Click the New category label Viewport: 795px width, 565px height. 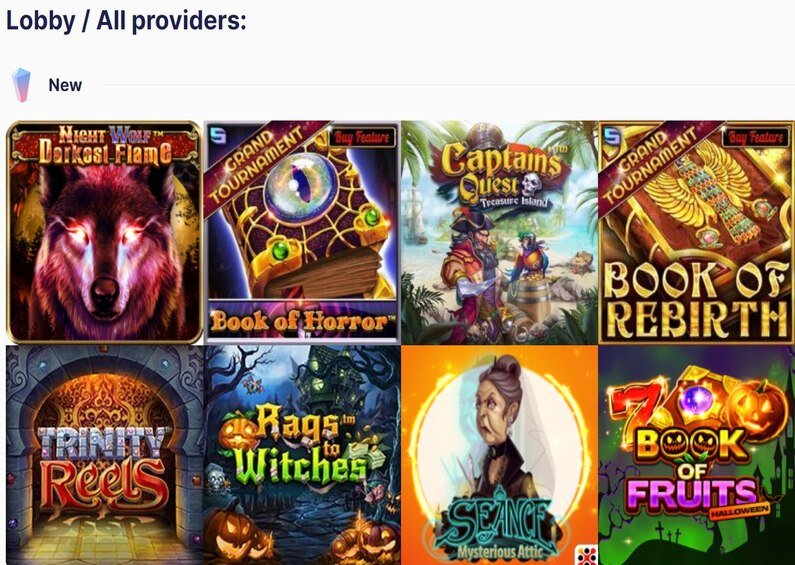(x=65, y=85)
